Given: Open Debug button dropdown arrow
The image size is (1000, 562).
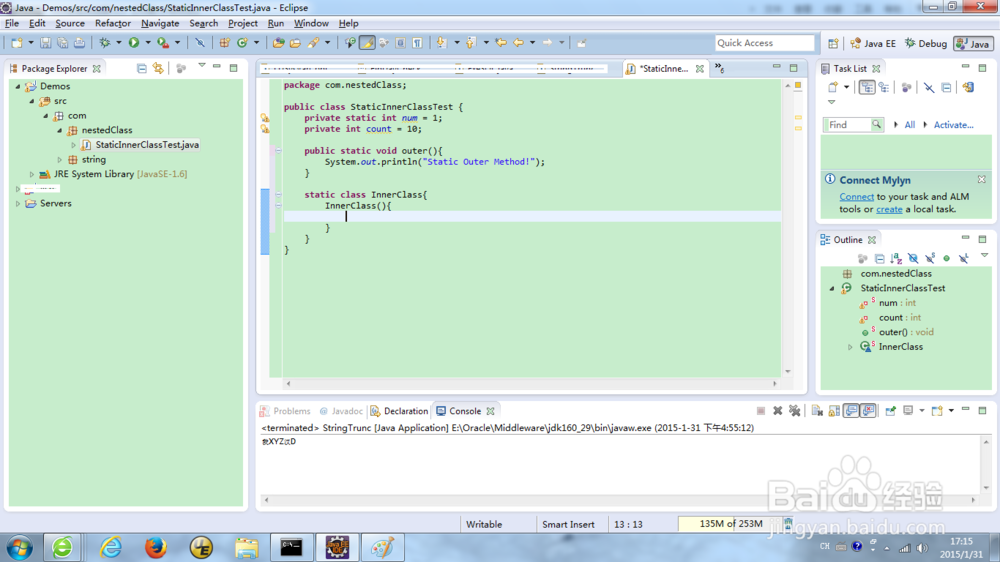Looking at the screenshot, I should (119, 43).
